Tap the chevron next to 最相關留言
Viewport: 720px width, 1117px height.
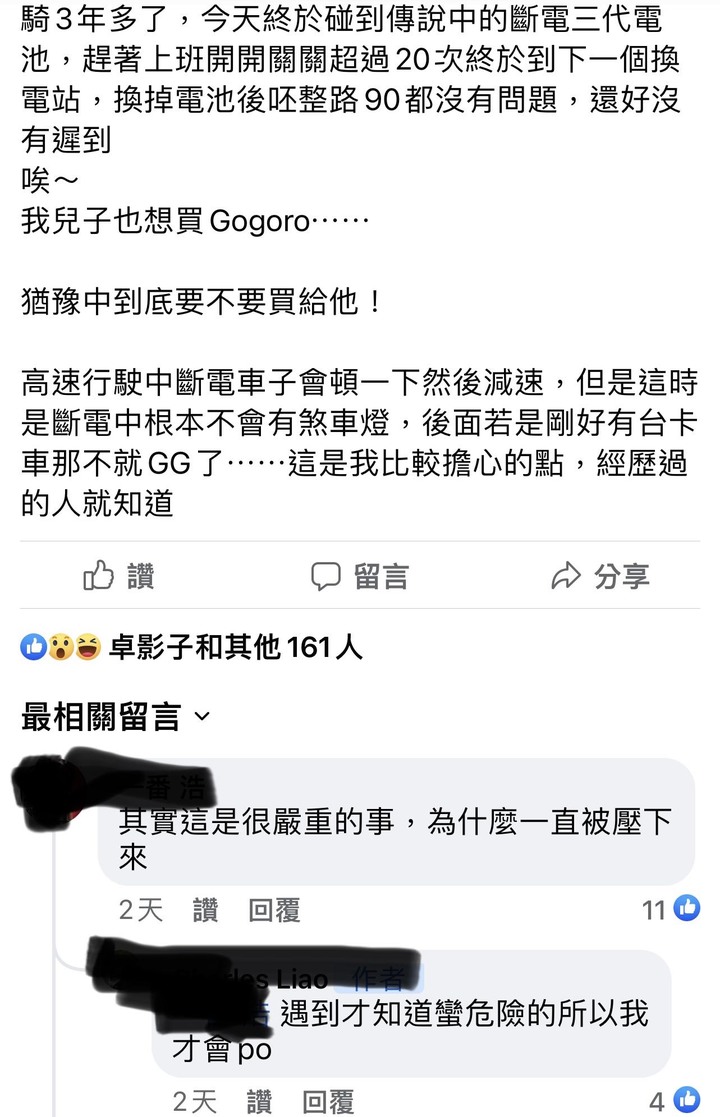pyautogui.click(x=202, y=716)
